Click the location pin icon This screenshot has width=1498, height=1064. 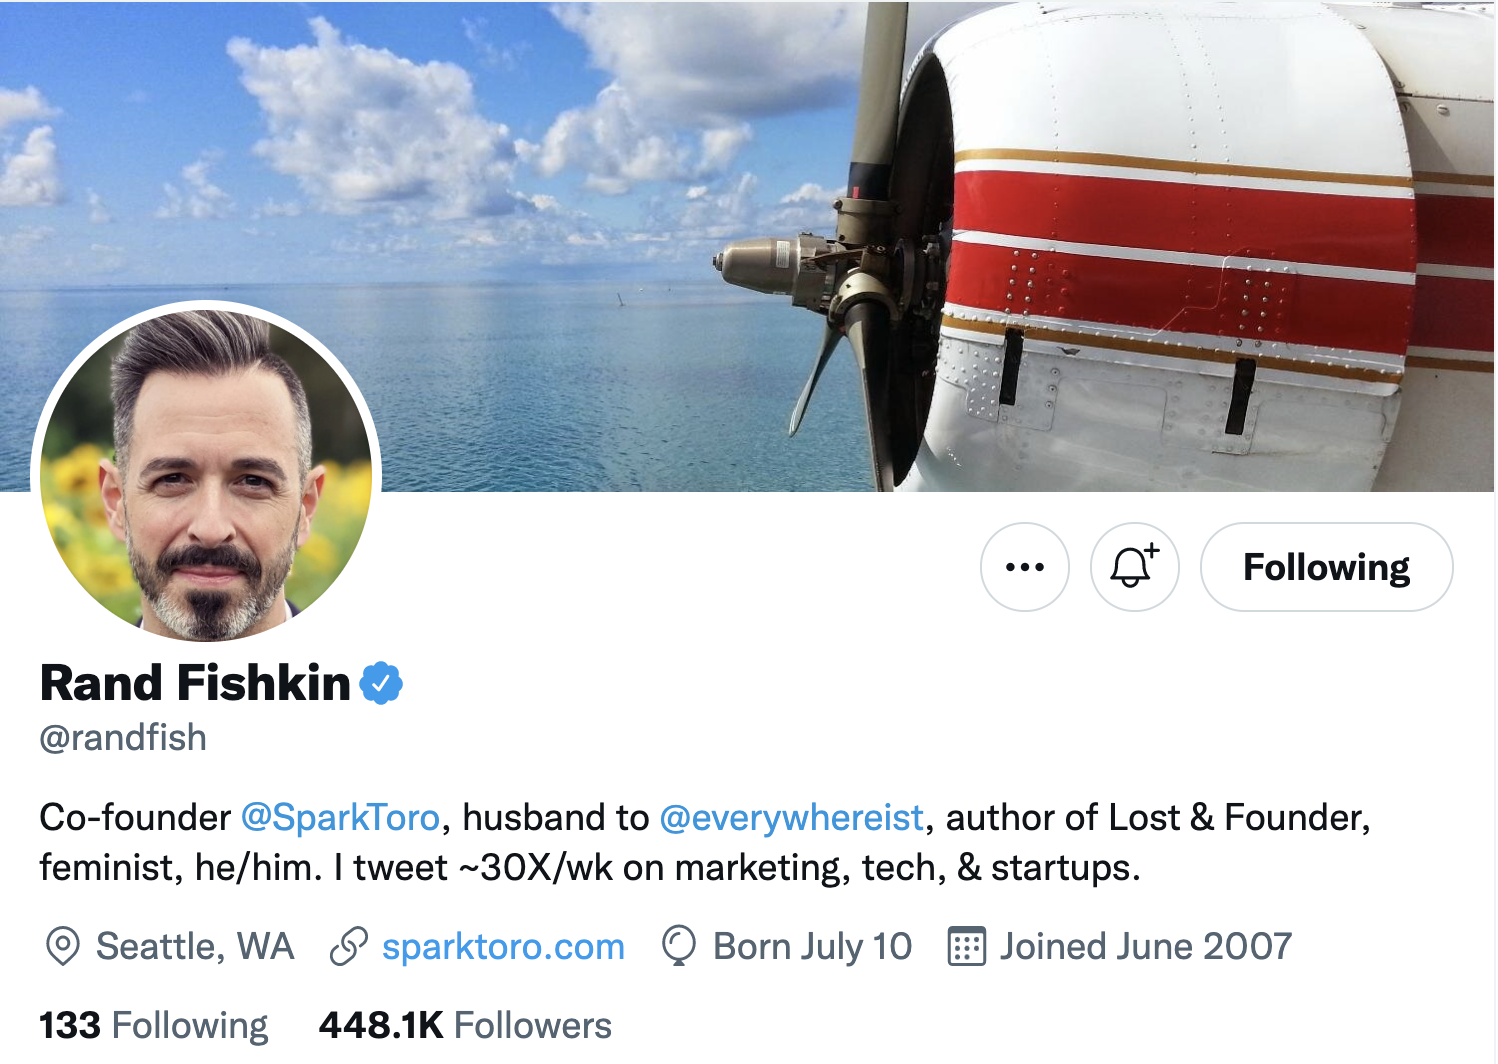coord(63,946)
